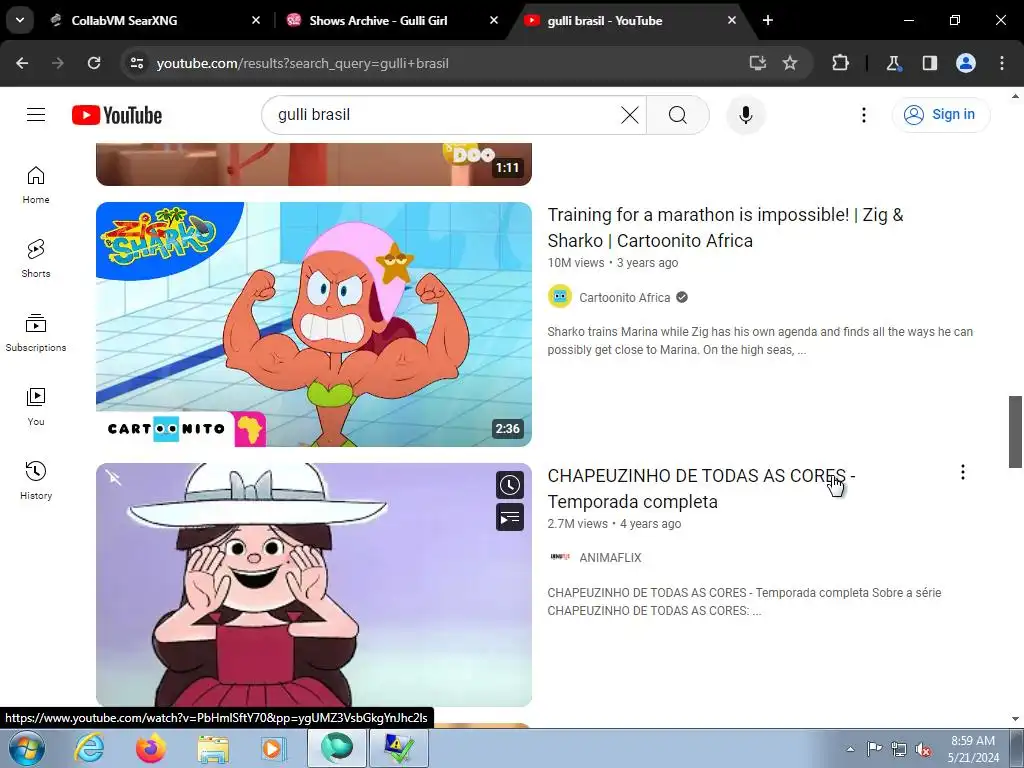Open Shorts in the sidebar
The width and height of the screenshot is (1024, 768).
(x=36, y=259)
